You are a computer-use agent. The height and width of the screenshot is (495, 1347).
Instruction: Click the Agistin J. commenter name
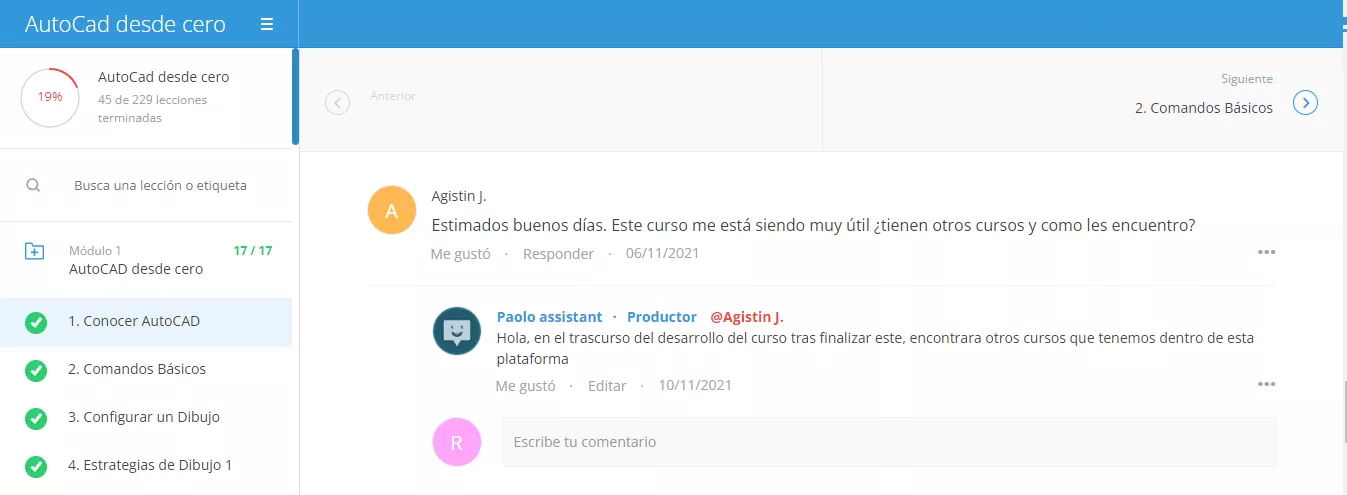(458, 196)
